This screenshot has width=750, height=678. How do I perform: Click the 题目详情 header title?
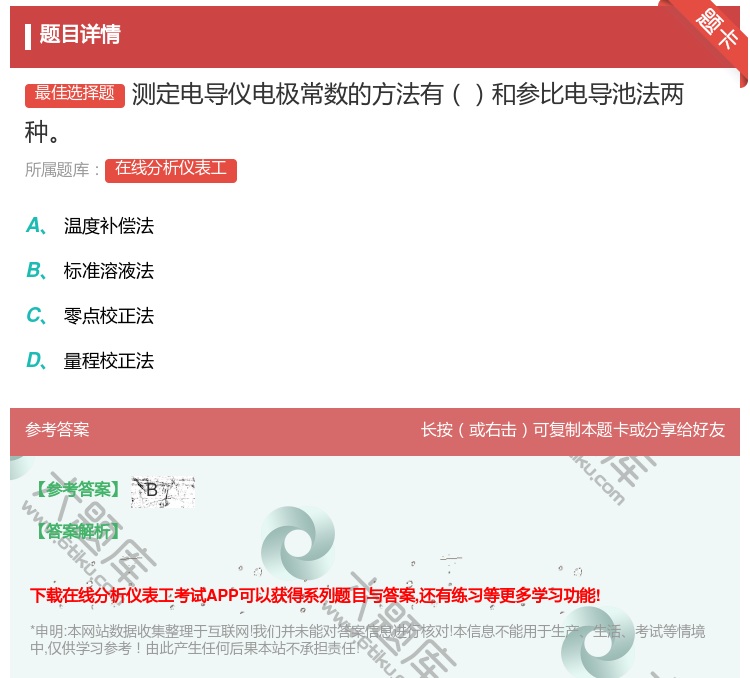(80, 34)
